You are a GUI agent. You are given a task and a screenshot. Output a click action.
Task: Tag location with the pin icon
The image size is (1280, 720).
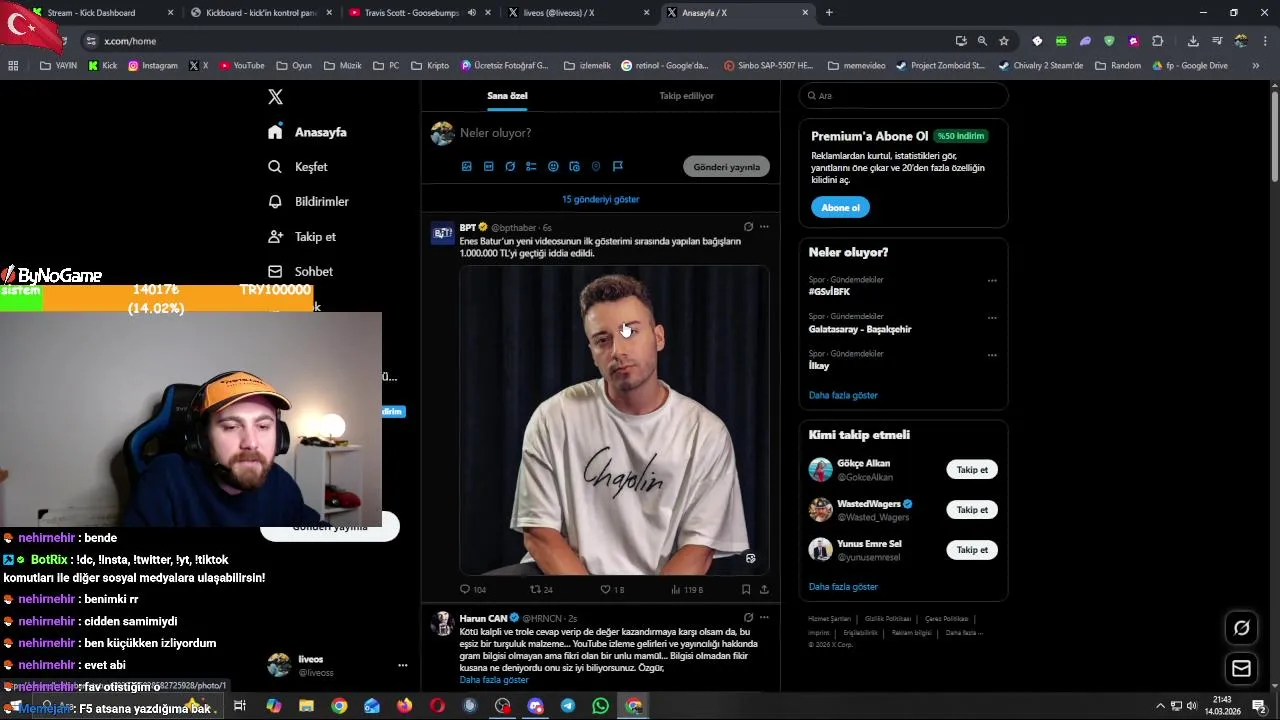point(596,167)
